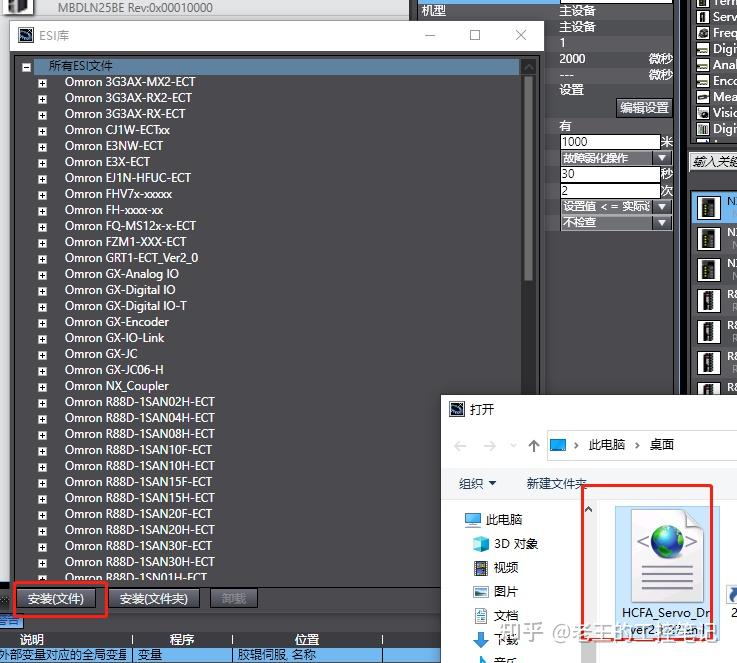
Task: Click 新建文件夹 in the file dialog toolbar
Action: click(x=557, y=484)
